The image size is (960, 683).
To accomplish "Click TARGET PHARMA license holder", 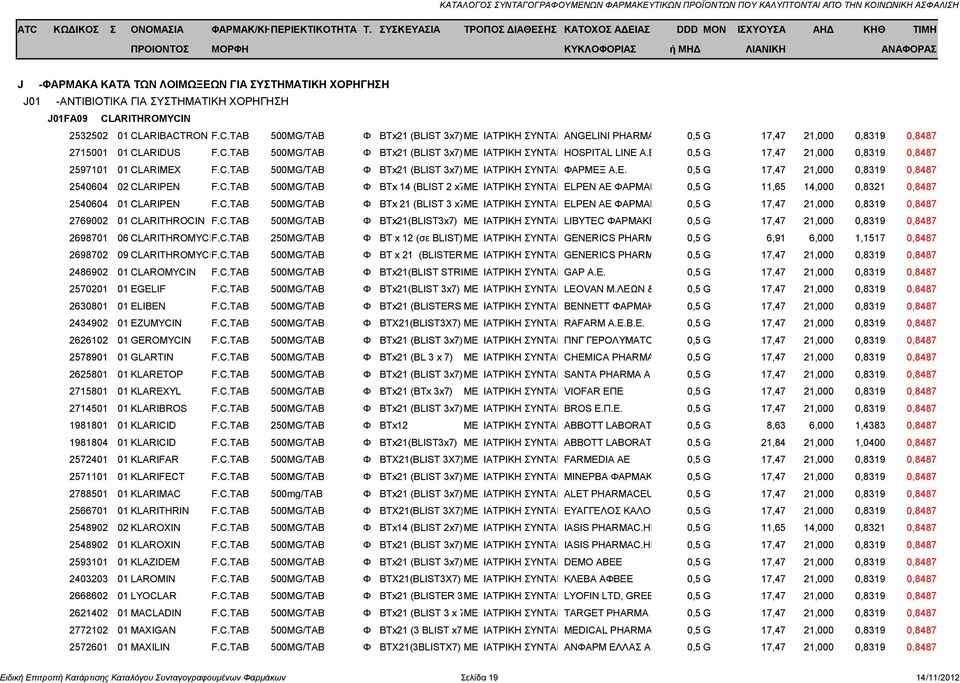I will [x=606, y=613].
